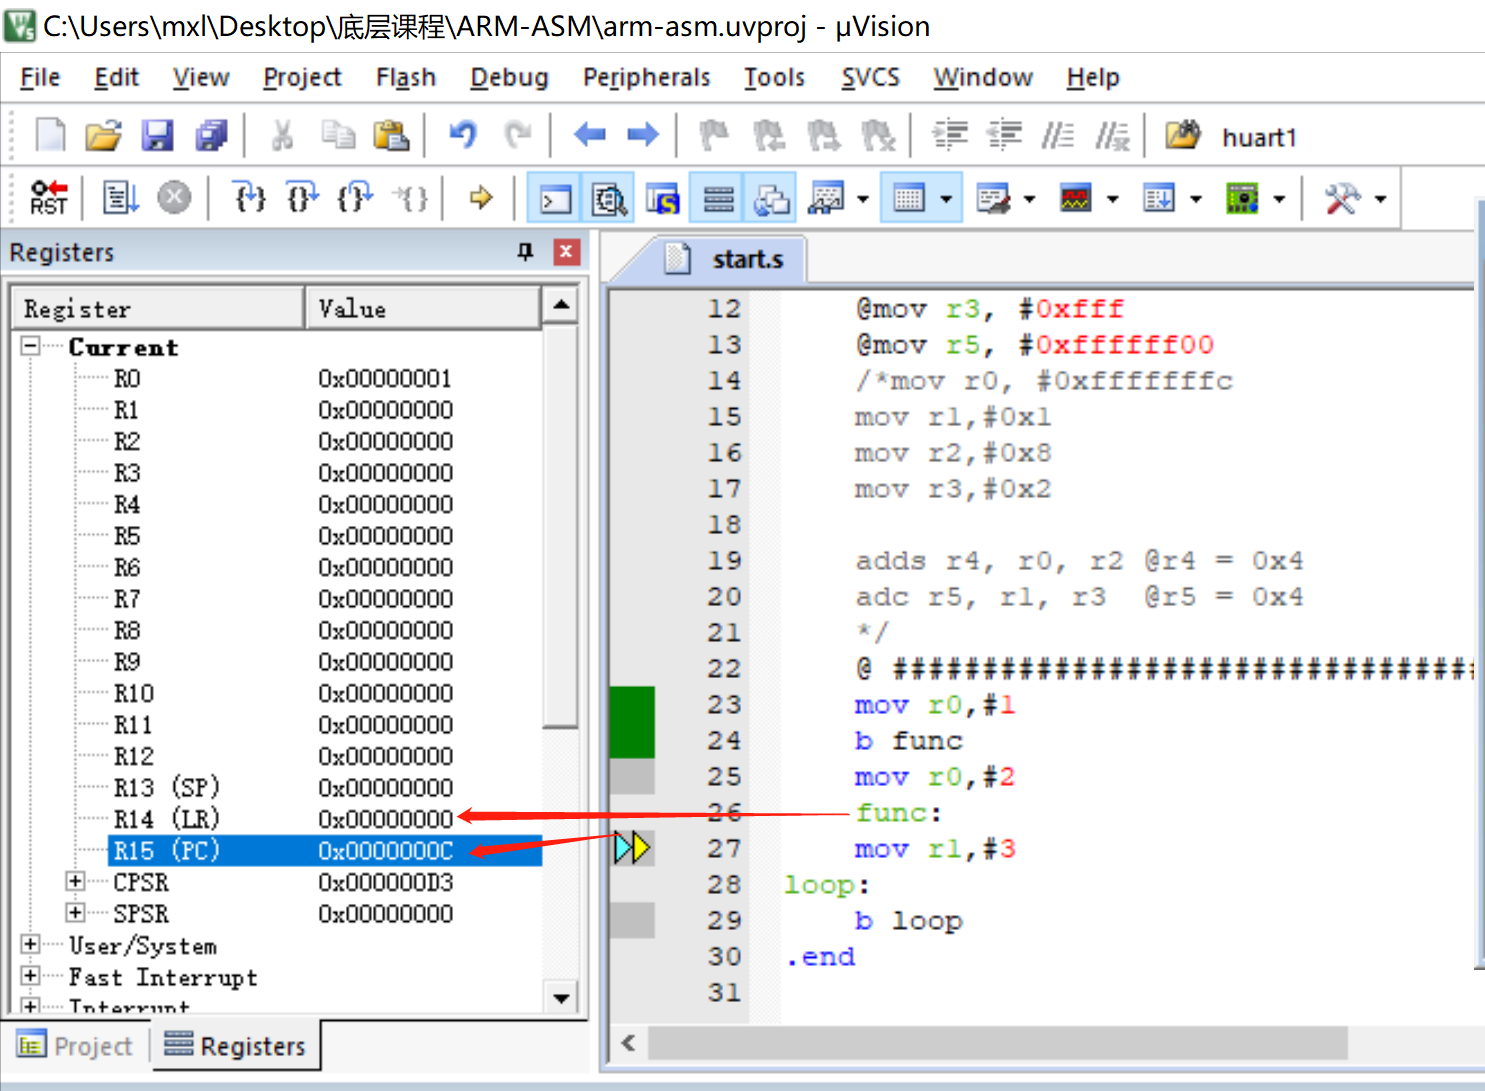The image size is (1485, 1091).
Task: Expand Fast Interrupt register group
Action: (30, 975)
